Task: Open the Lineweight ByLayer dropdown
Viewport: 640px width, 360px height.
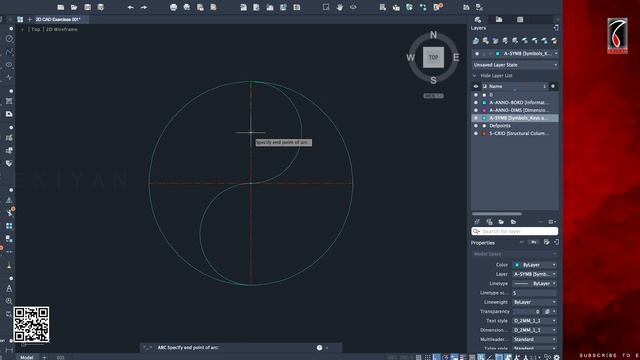Action: pos(534,302)
